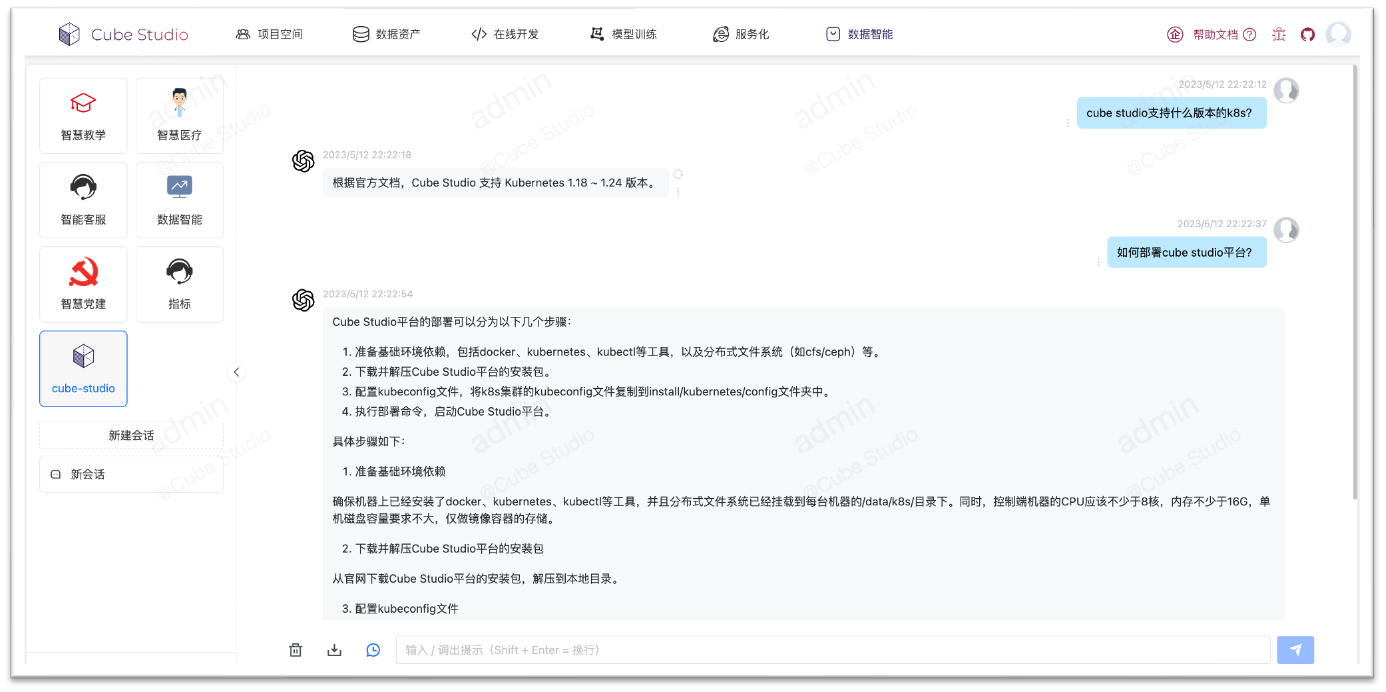Open the 模型训练 menu

point(624,34)
